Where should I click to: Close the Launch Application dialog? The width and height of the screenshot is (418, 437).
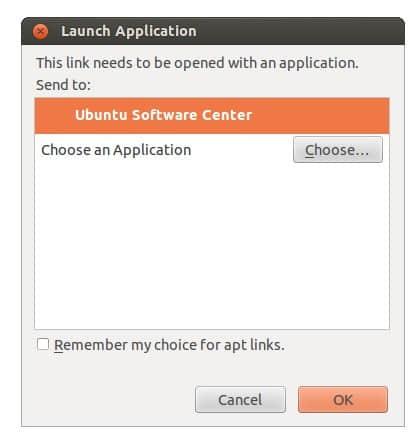[x=40, y=32]
